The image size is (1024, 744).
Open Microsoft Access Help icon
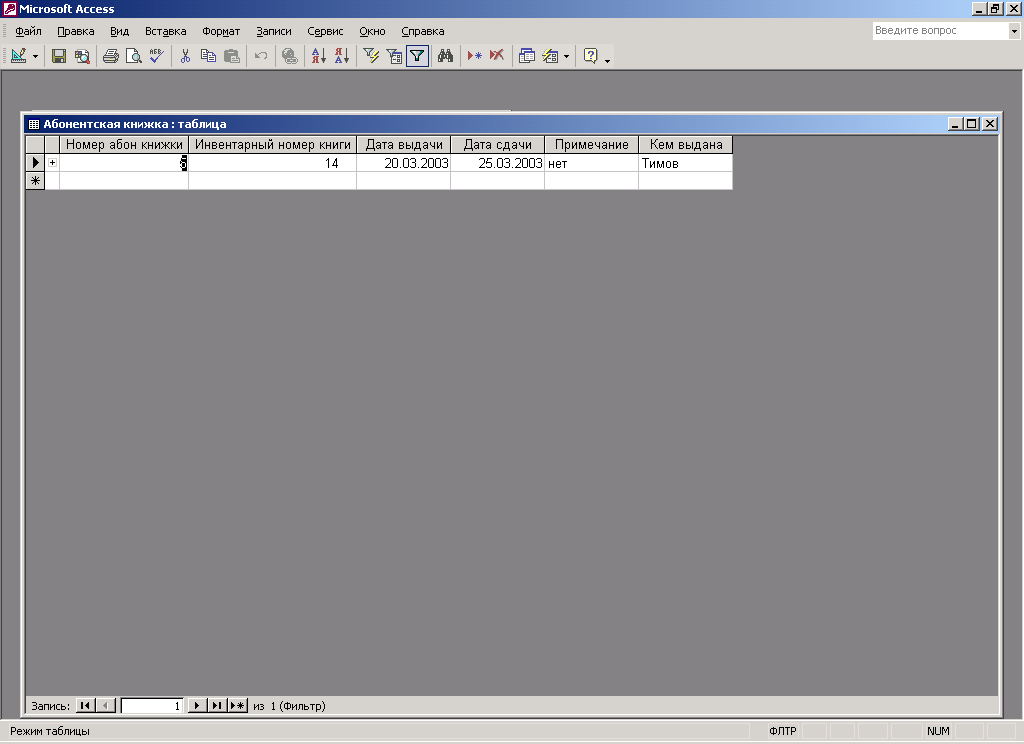coord(590,56)
